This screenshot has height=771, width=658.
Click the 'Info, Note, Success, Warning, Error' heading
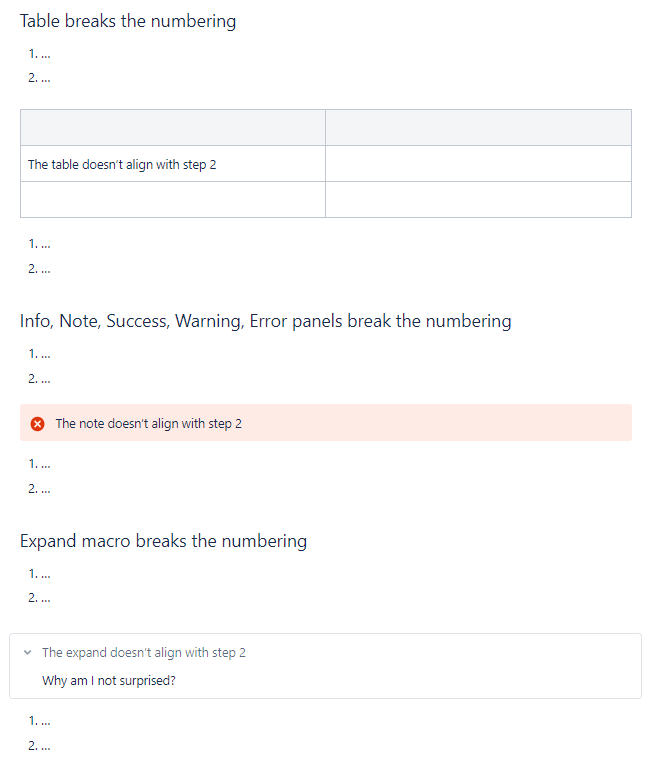pyautogui.click(x=266, y=321)
